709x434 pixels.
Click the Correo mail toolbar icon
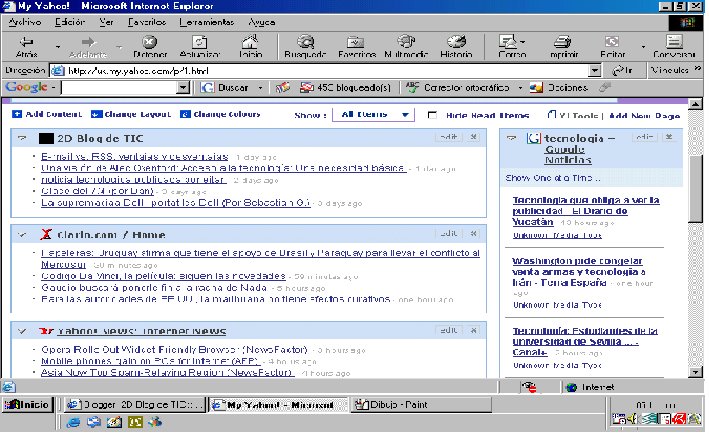(508, 42)
